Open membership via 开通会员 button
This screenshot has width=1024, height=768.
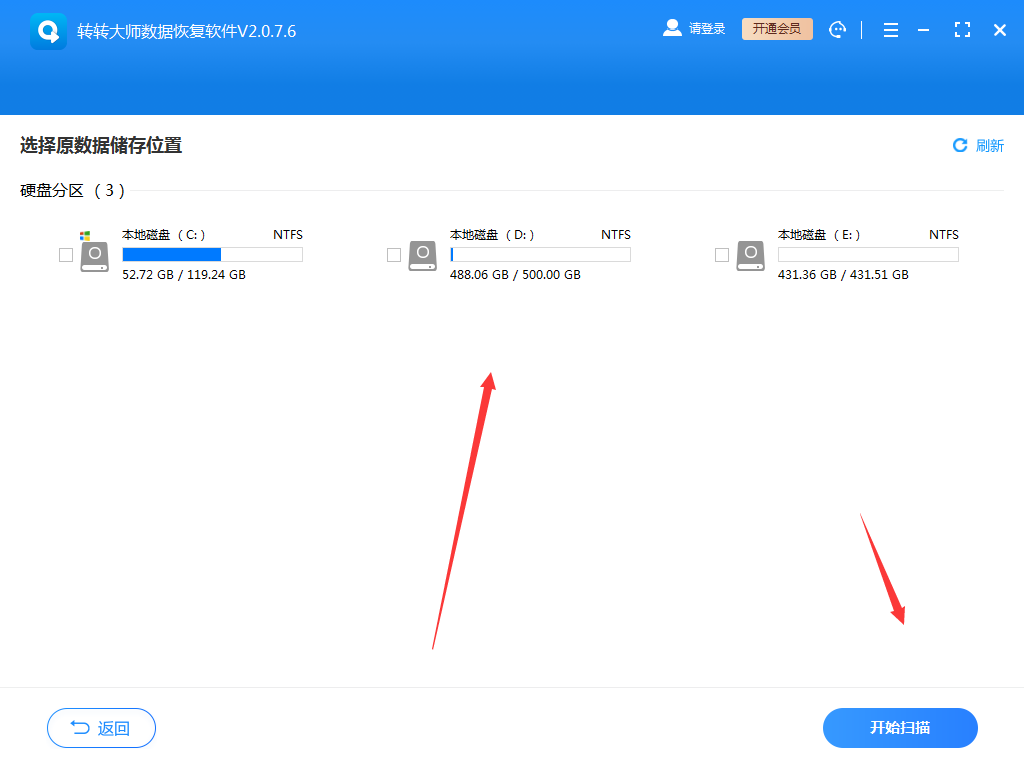click(x=777, y=28)
